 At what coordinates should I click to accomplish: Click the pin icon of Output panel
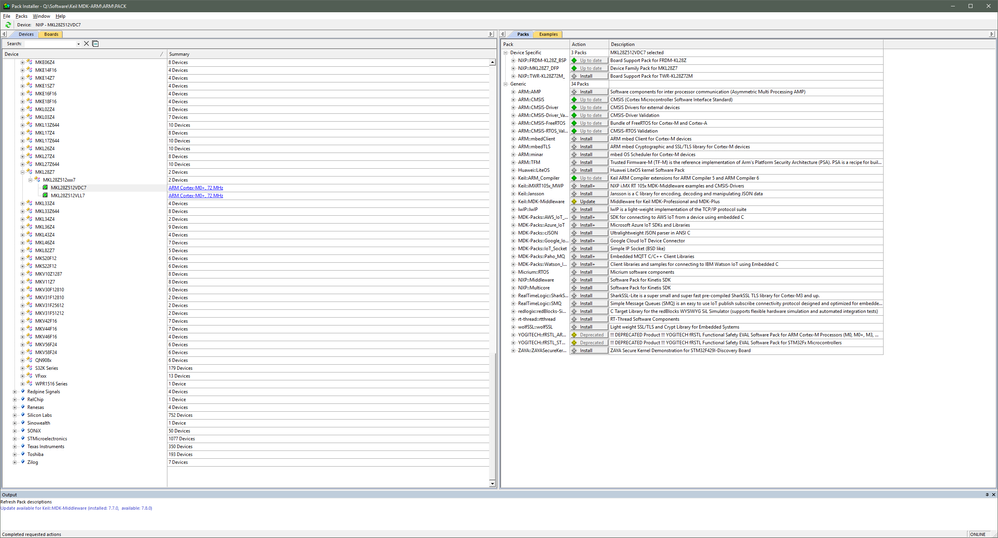coord(987,495)
